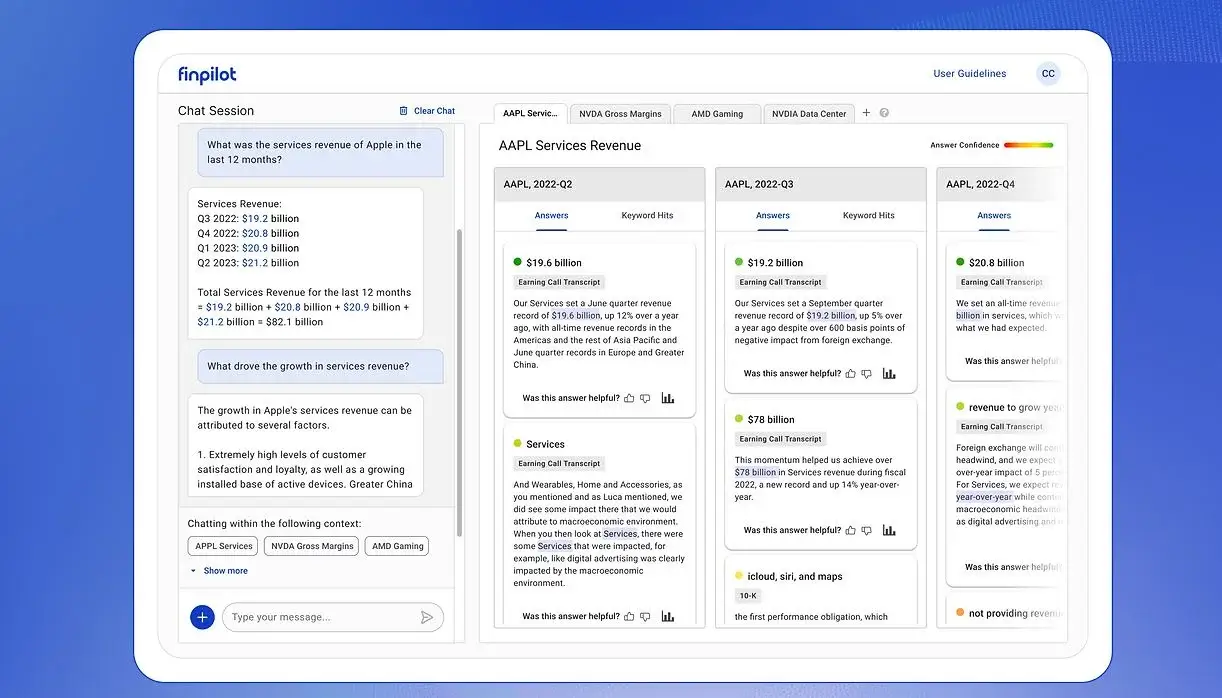Thumbs up the 2022-Q3 $19.2 billion answer

[850, 374]
